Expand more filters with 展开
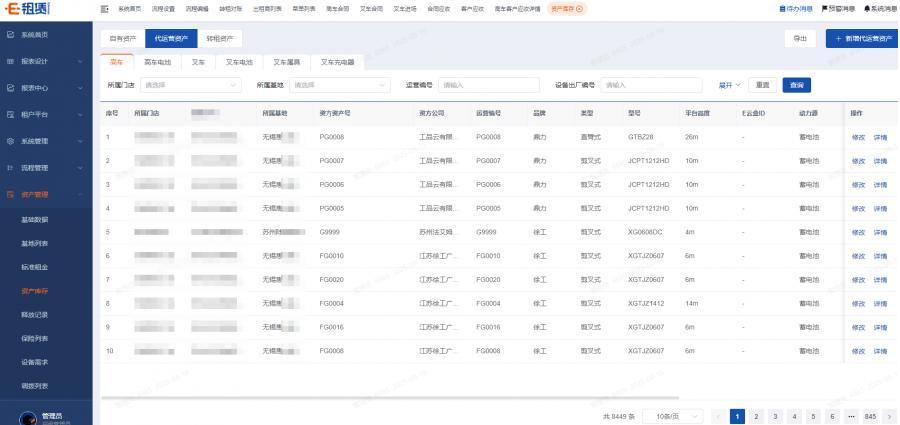The image size is (900, 425). (x=730, y=85)
